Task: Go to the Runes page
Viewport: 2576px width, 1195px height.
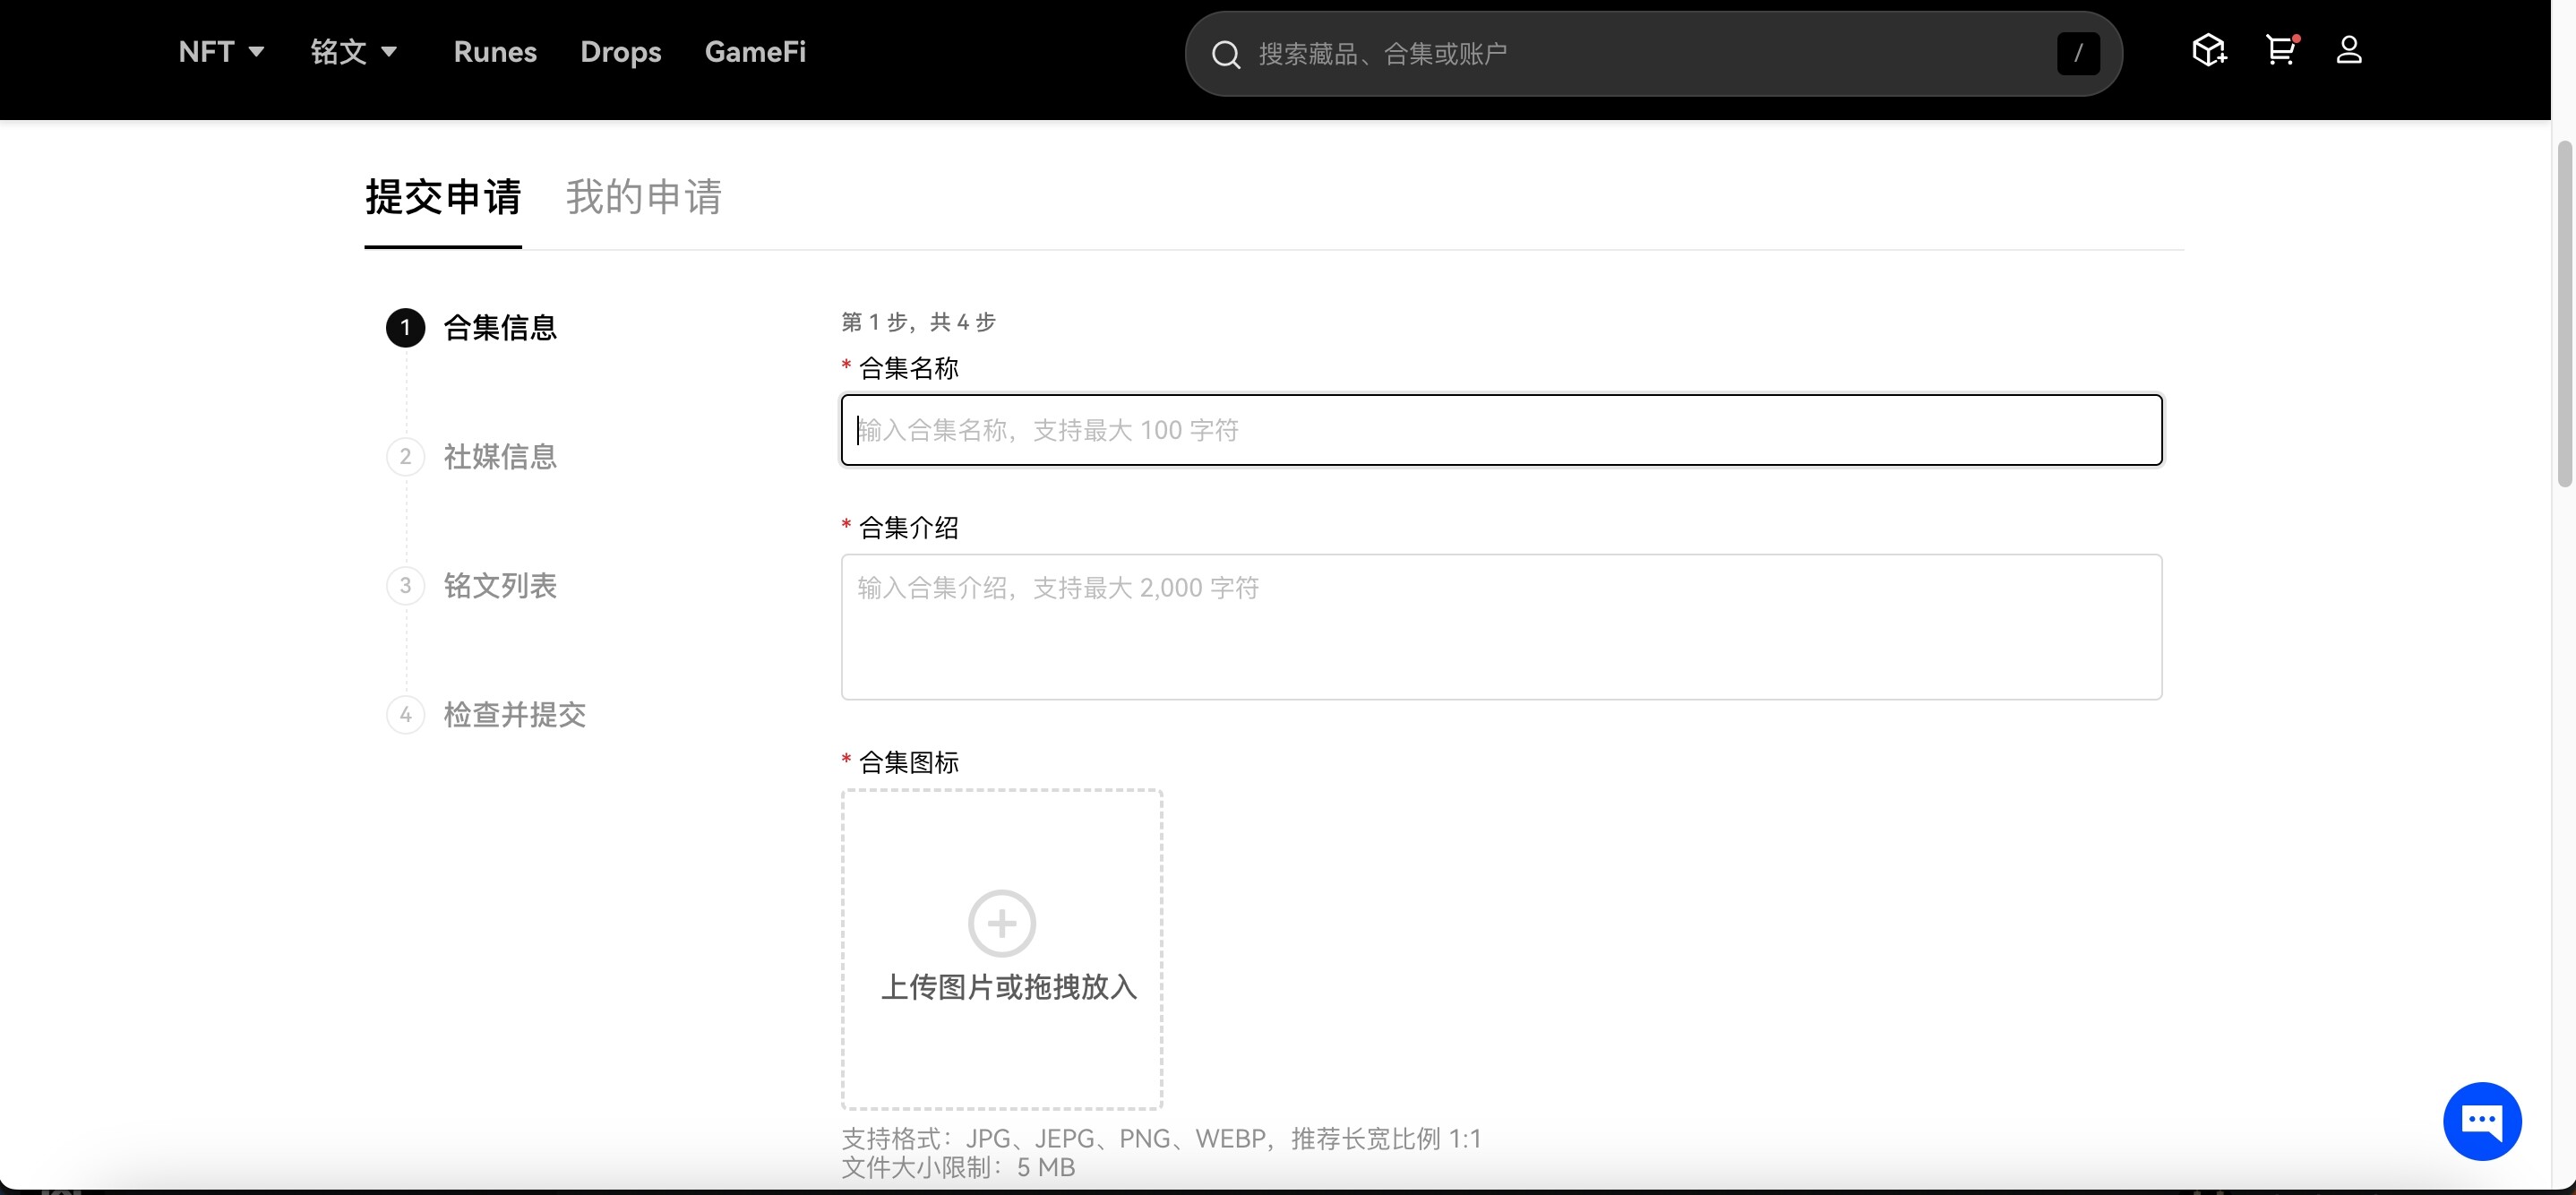Action: (x=495, y=52)
